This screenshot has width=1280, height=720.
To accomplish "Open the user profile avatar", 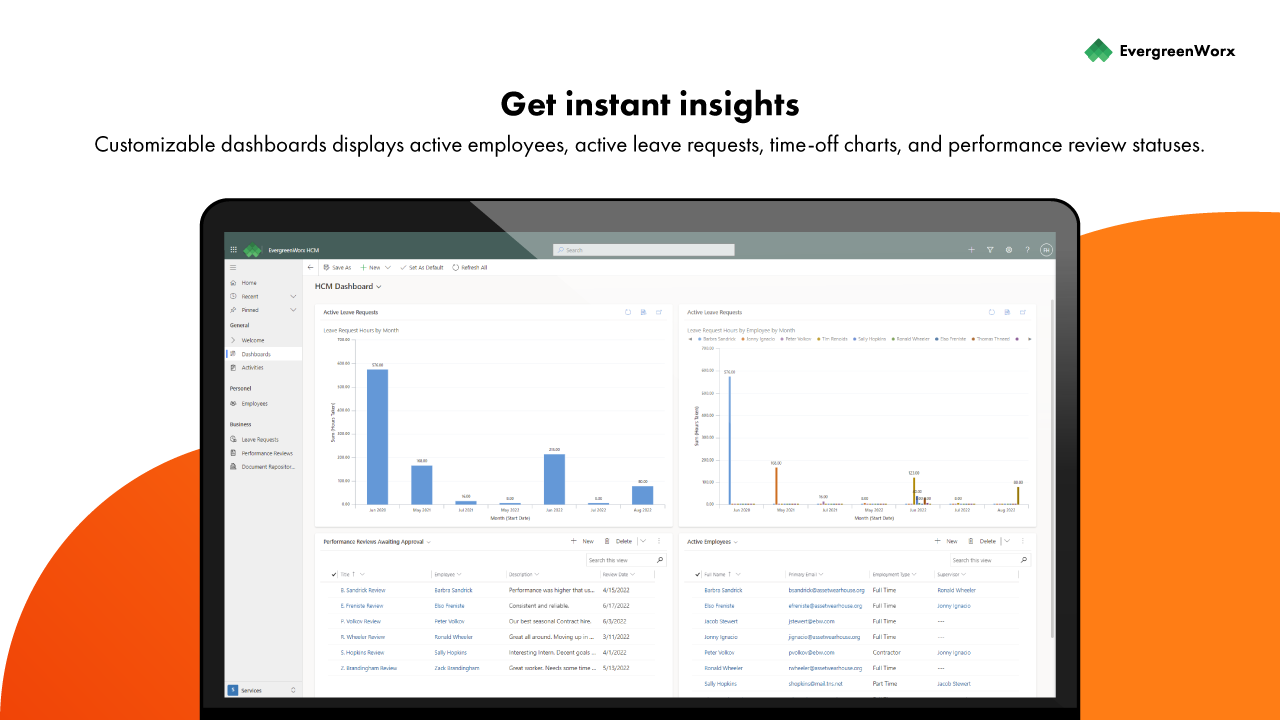I will point(1046,250).
